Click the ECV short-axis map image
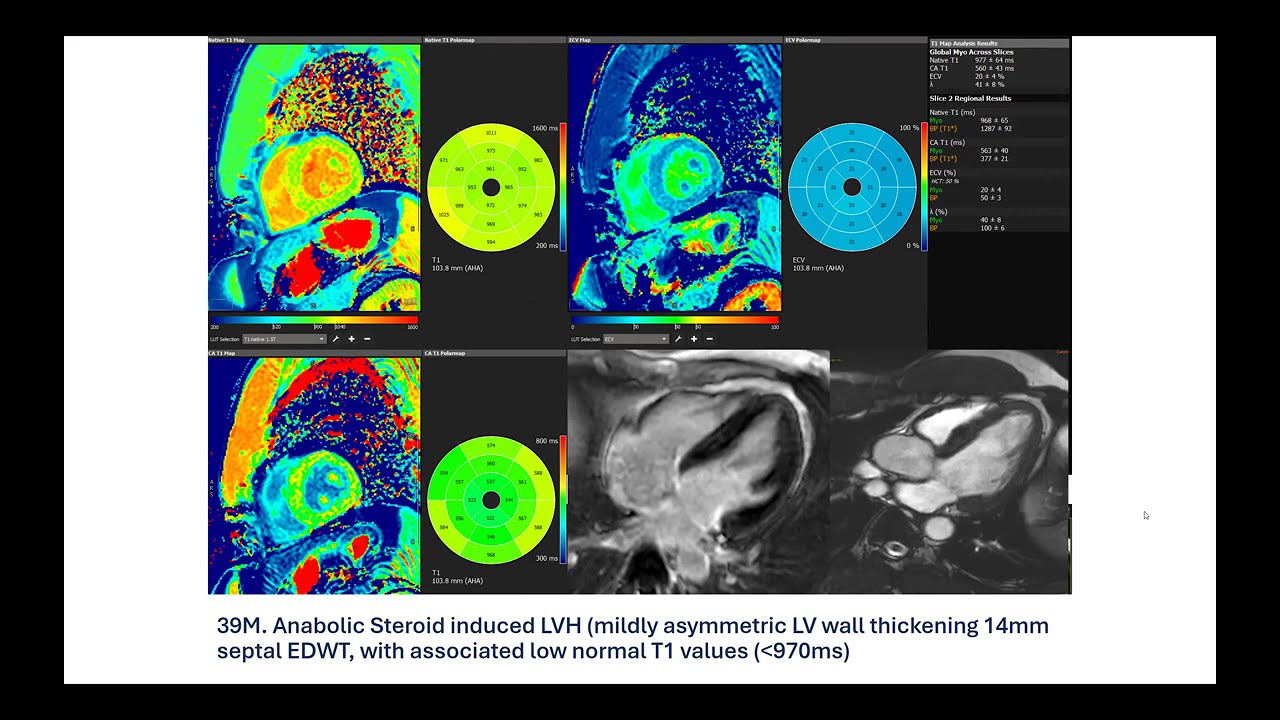The width and height of the screenshot is (1280, 720). tap(675, 178)
